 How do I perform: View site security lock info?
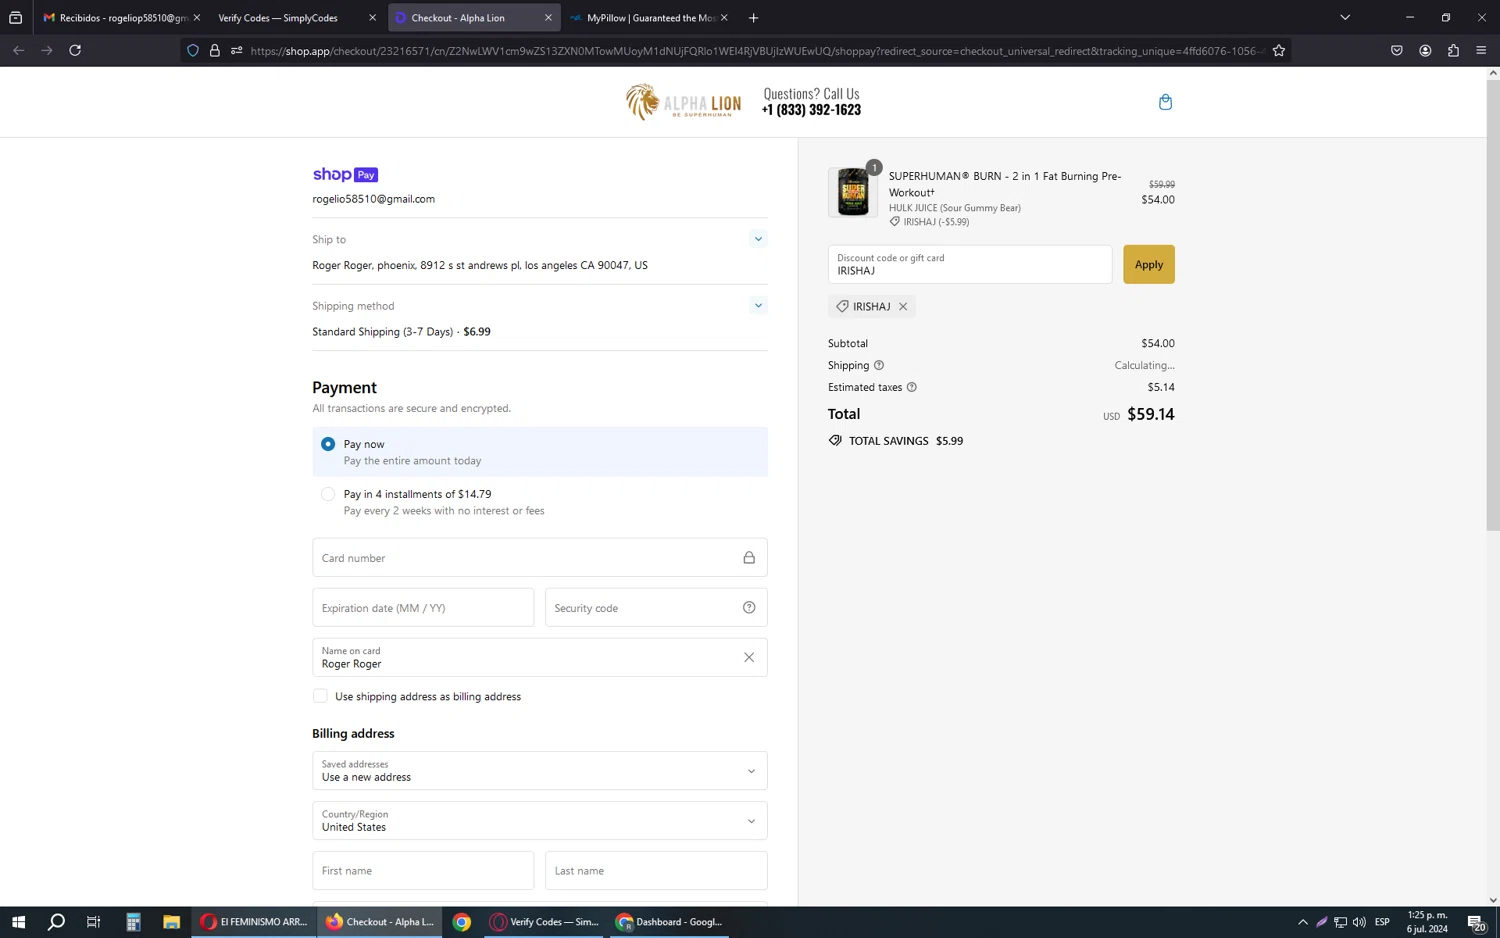pyautogui.click(x=214, y=50)
